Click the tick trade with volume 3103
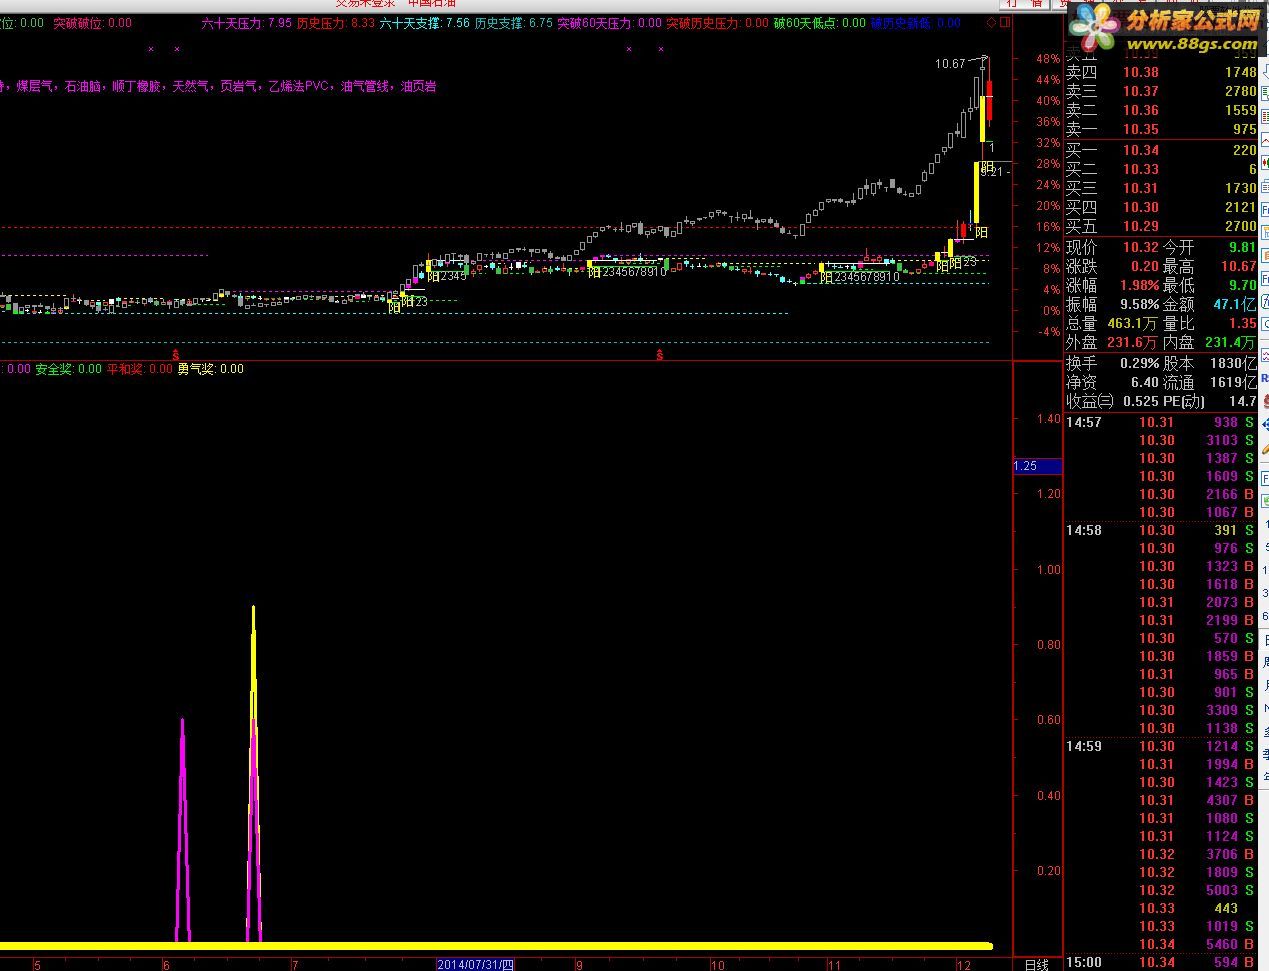This screenshot has height=971, width=1269. [1222, 440]
